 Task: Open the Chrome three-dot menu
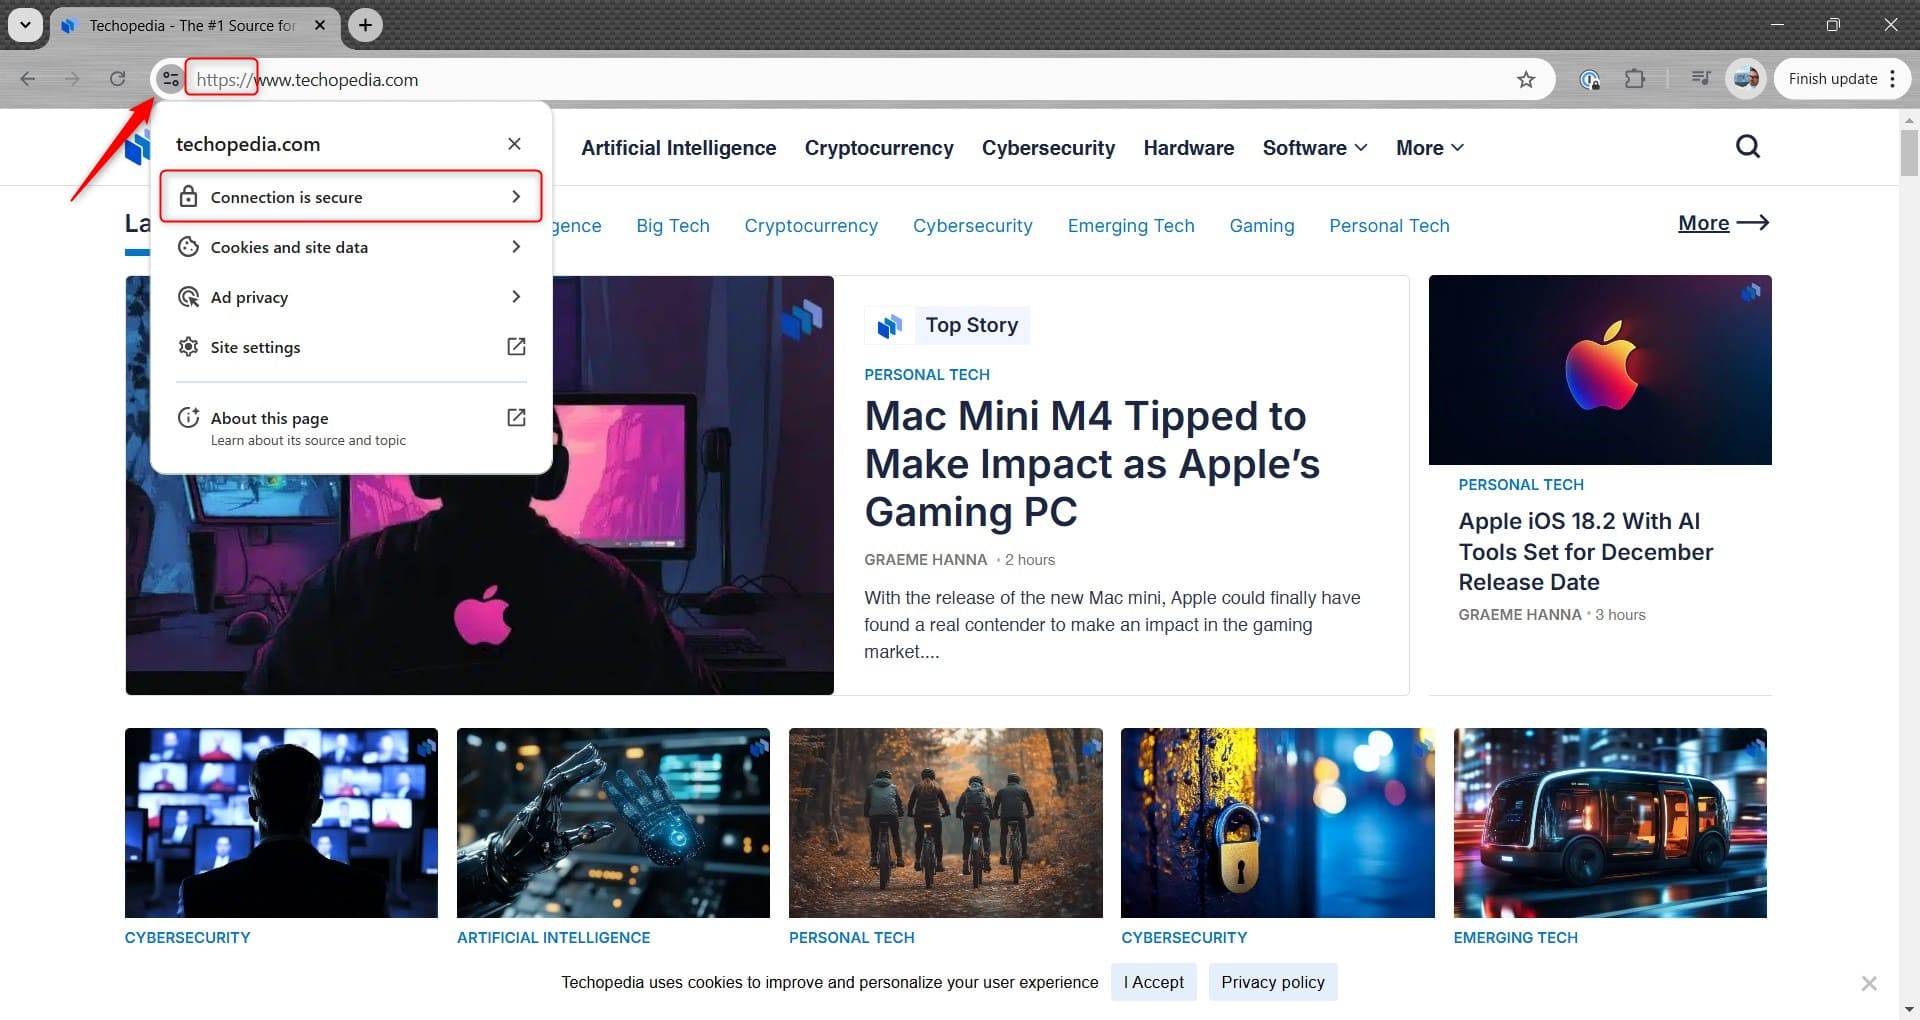(x=1892, y=79)
